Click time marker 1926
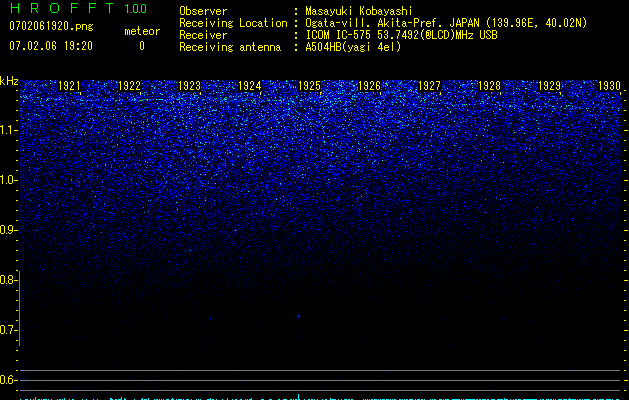 (369, 86)
